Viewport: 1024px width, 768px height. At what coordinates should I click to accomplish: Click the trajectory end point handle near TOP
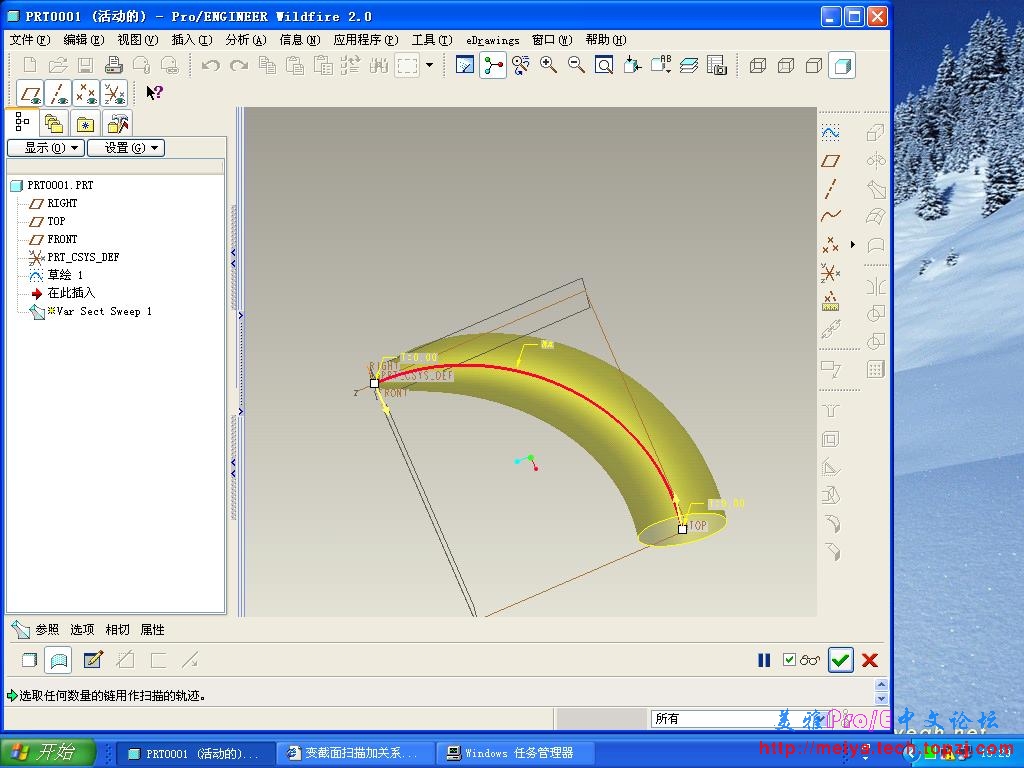point(682,529)
